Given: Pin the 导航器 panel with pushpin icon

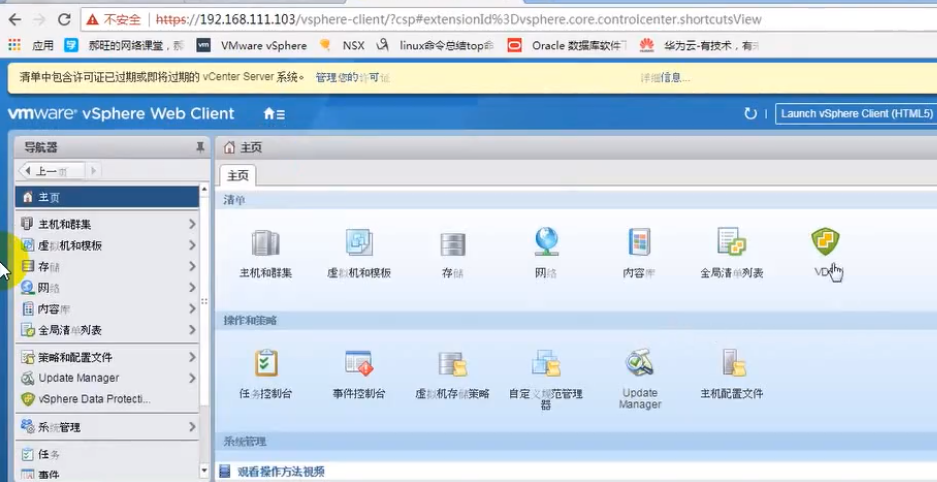Looking at the screenshot, I should pos(200,148).
